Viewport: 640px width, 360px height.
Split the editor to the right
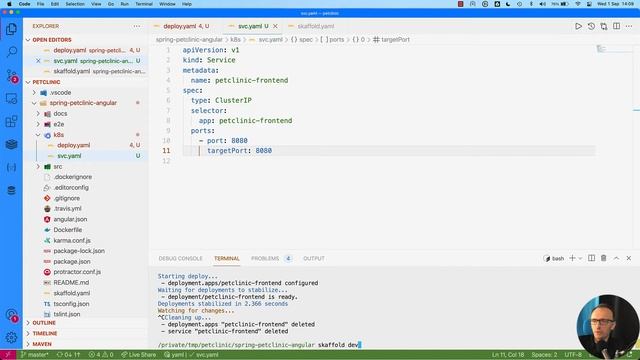[616, 26]
